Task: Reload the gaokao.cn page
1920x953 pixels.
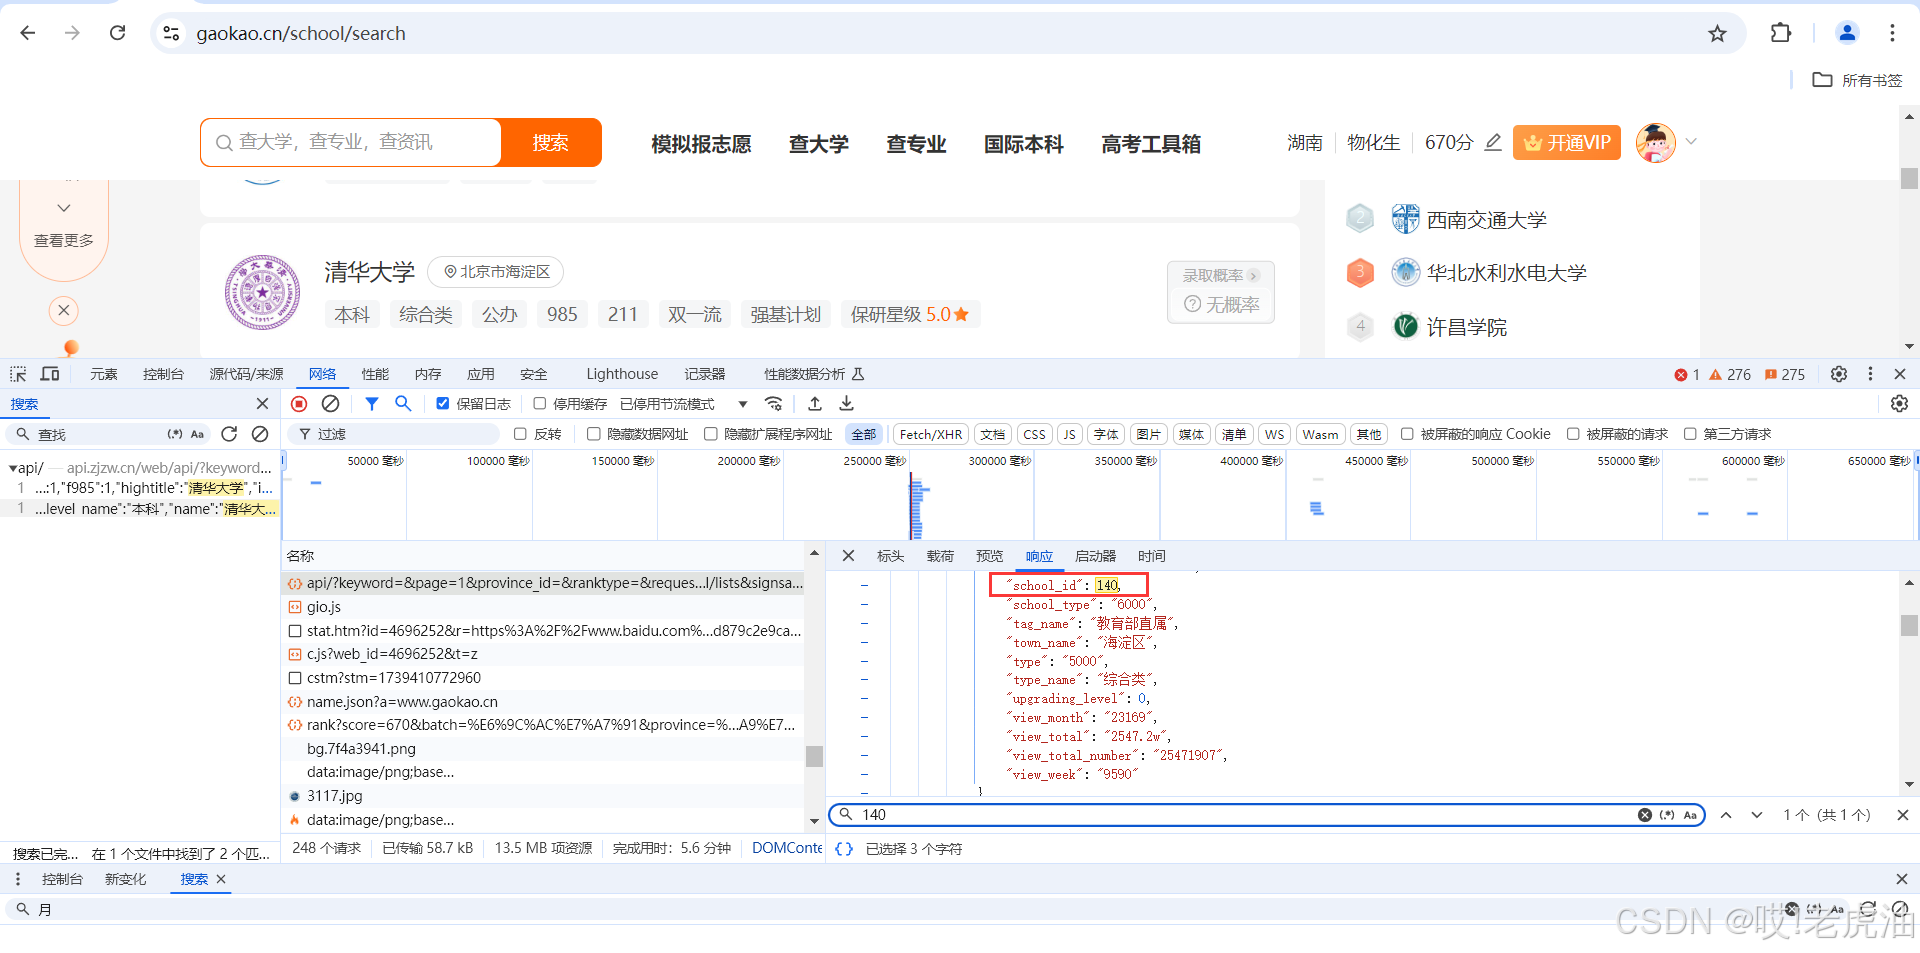Action: pos(117,33)
